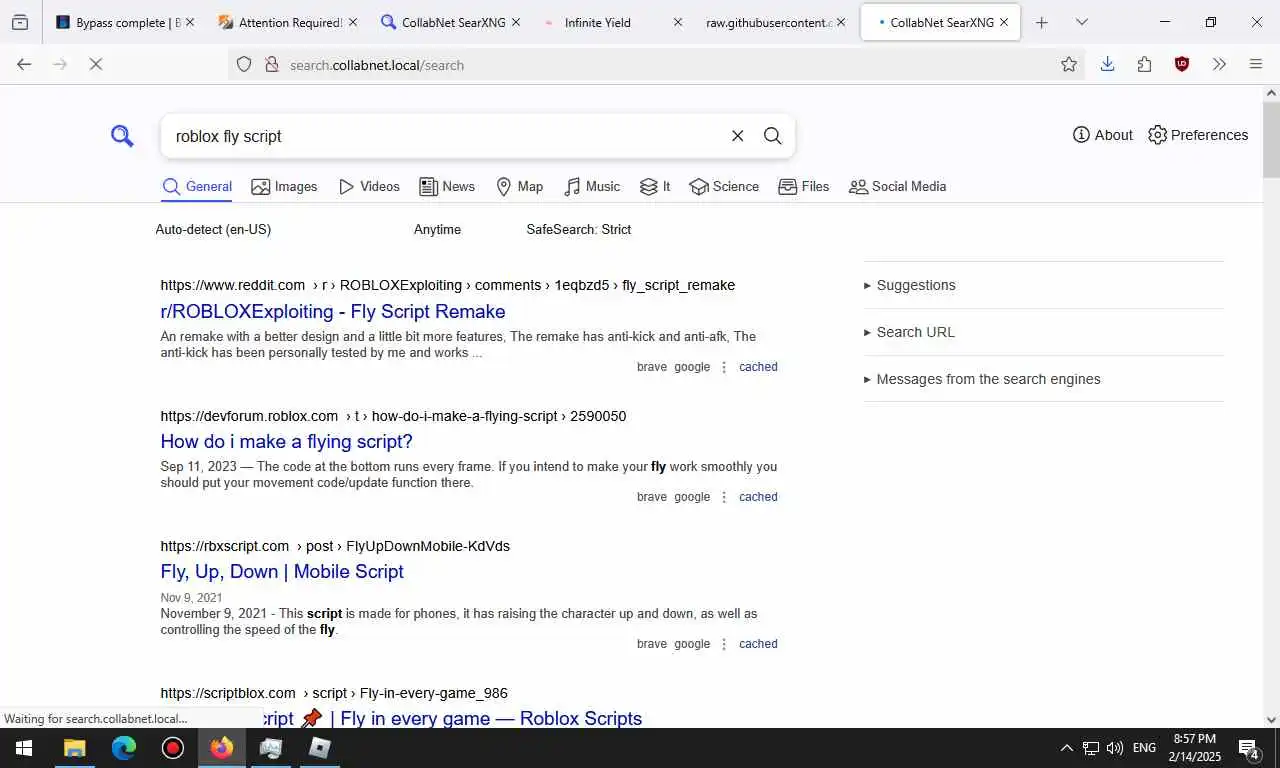Open more options dots for rbxscript result
The image size is (1280, 768).
724,644
